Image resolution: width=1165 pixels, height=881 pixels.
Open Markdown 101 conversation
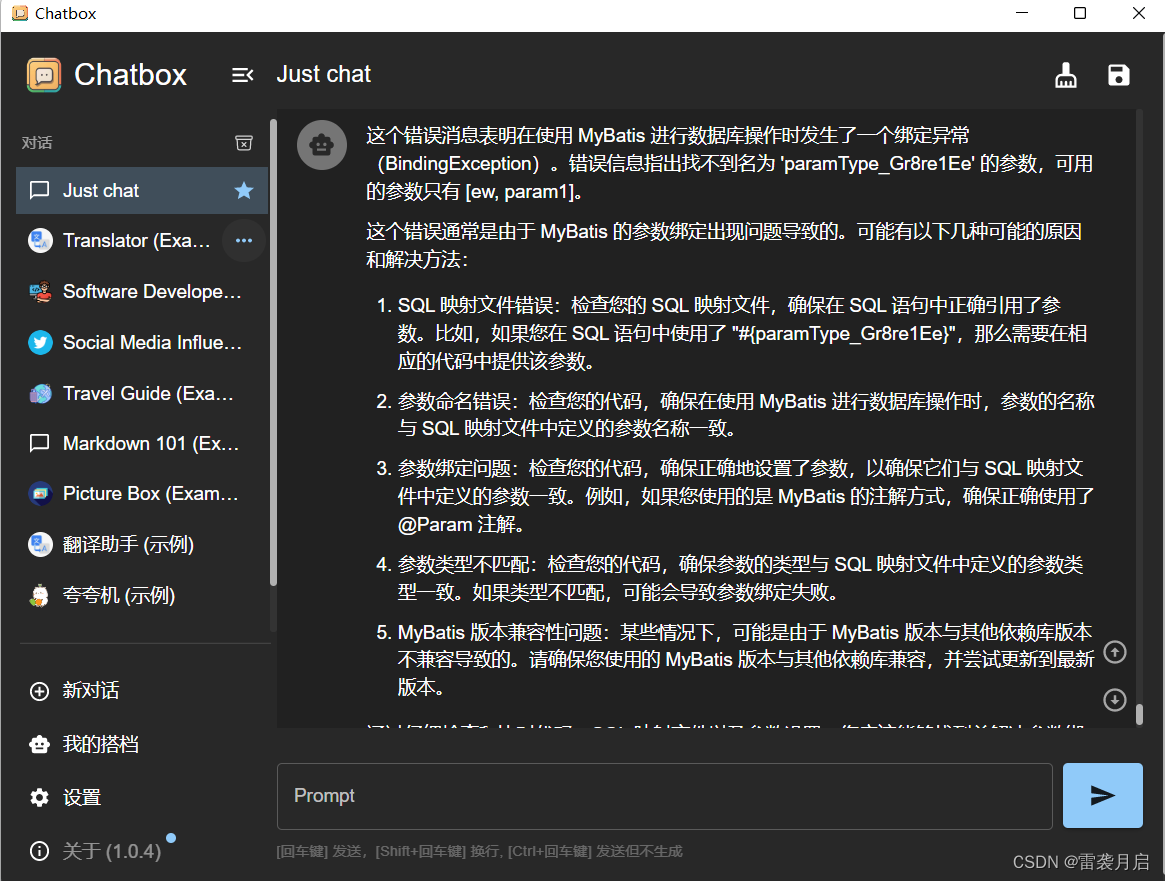tap(142, 443)
